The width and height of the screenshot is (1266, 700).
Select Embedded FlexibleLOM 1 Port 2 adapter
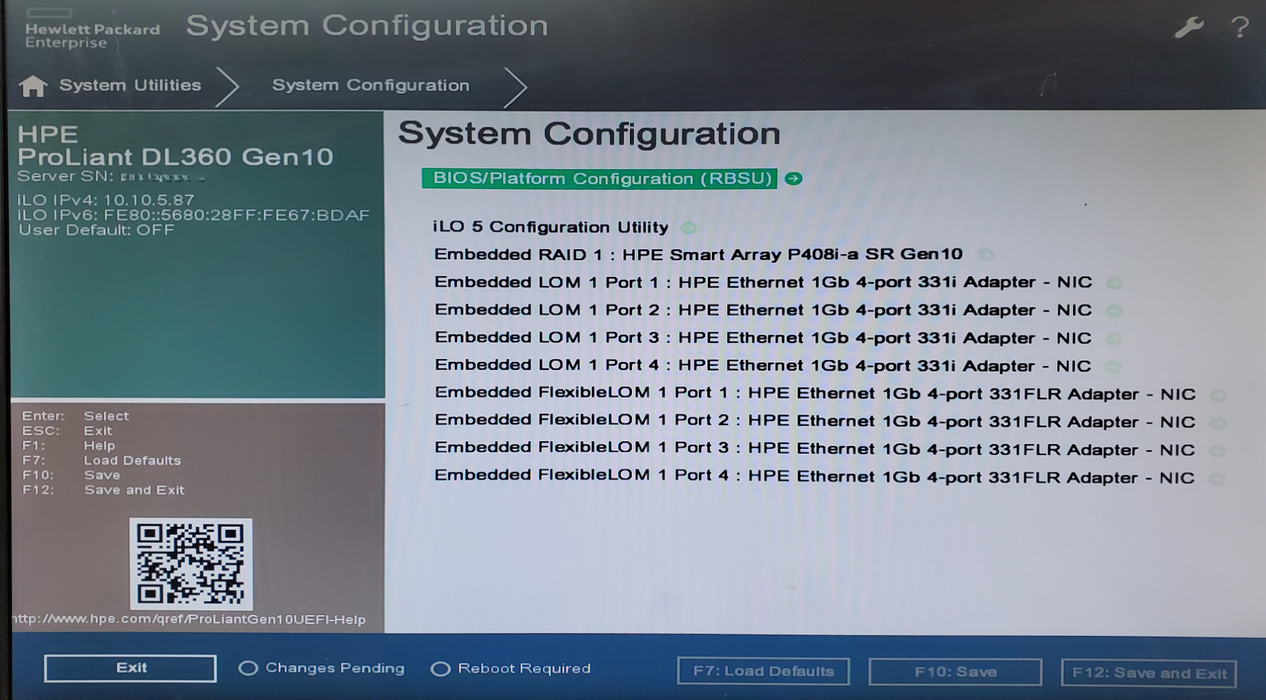[815, 422]
